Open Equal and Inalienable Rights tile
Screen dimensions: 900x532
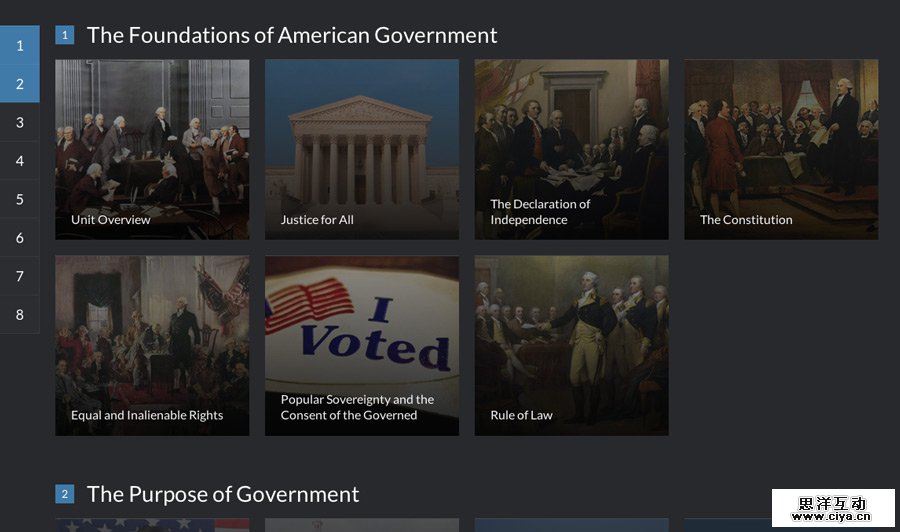pyautogui.click(x=152, y=345)
